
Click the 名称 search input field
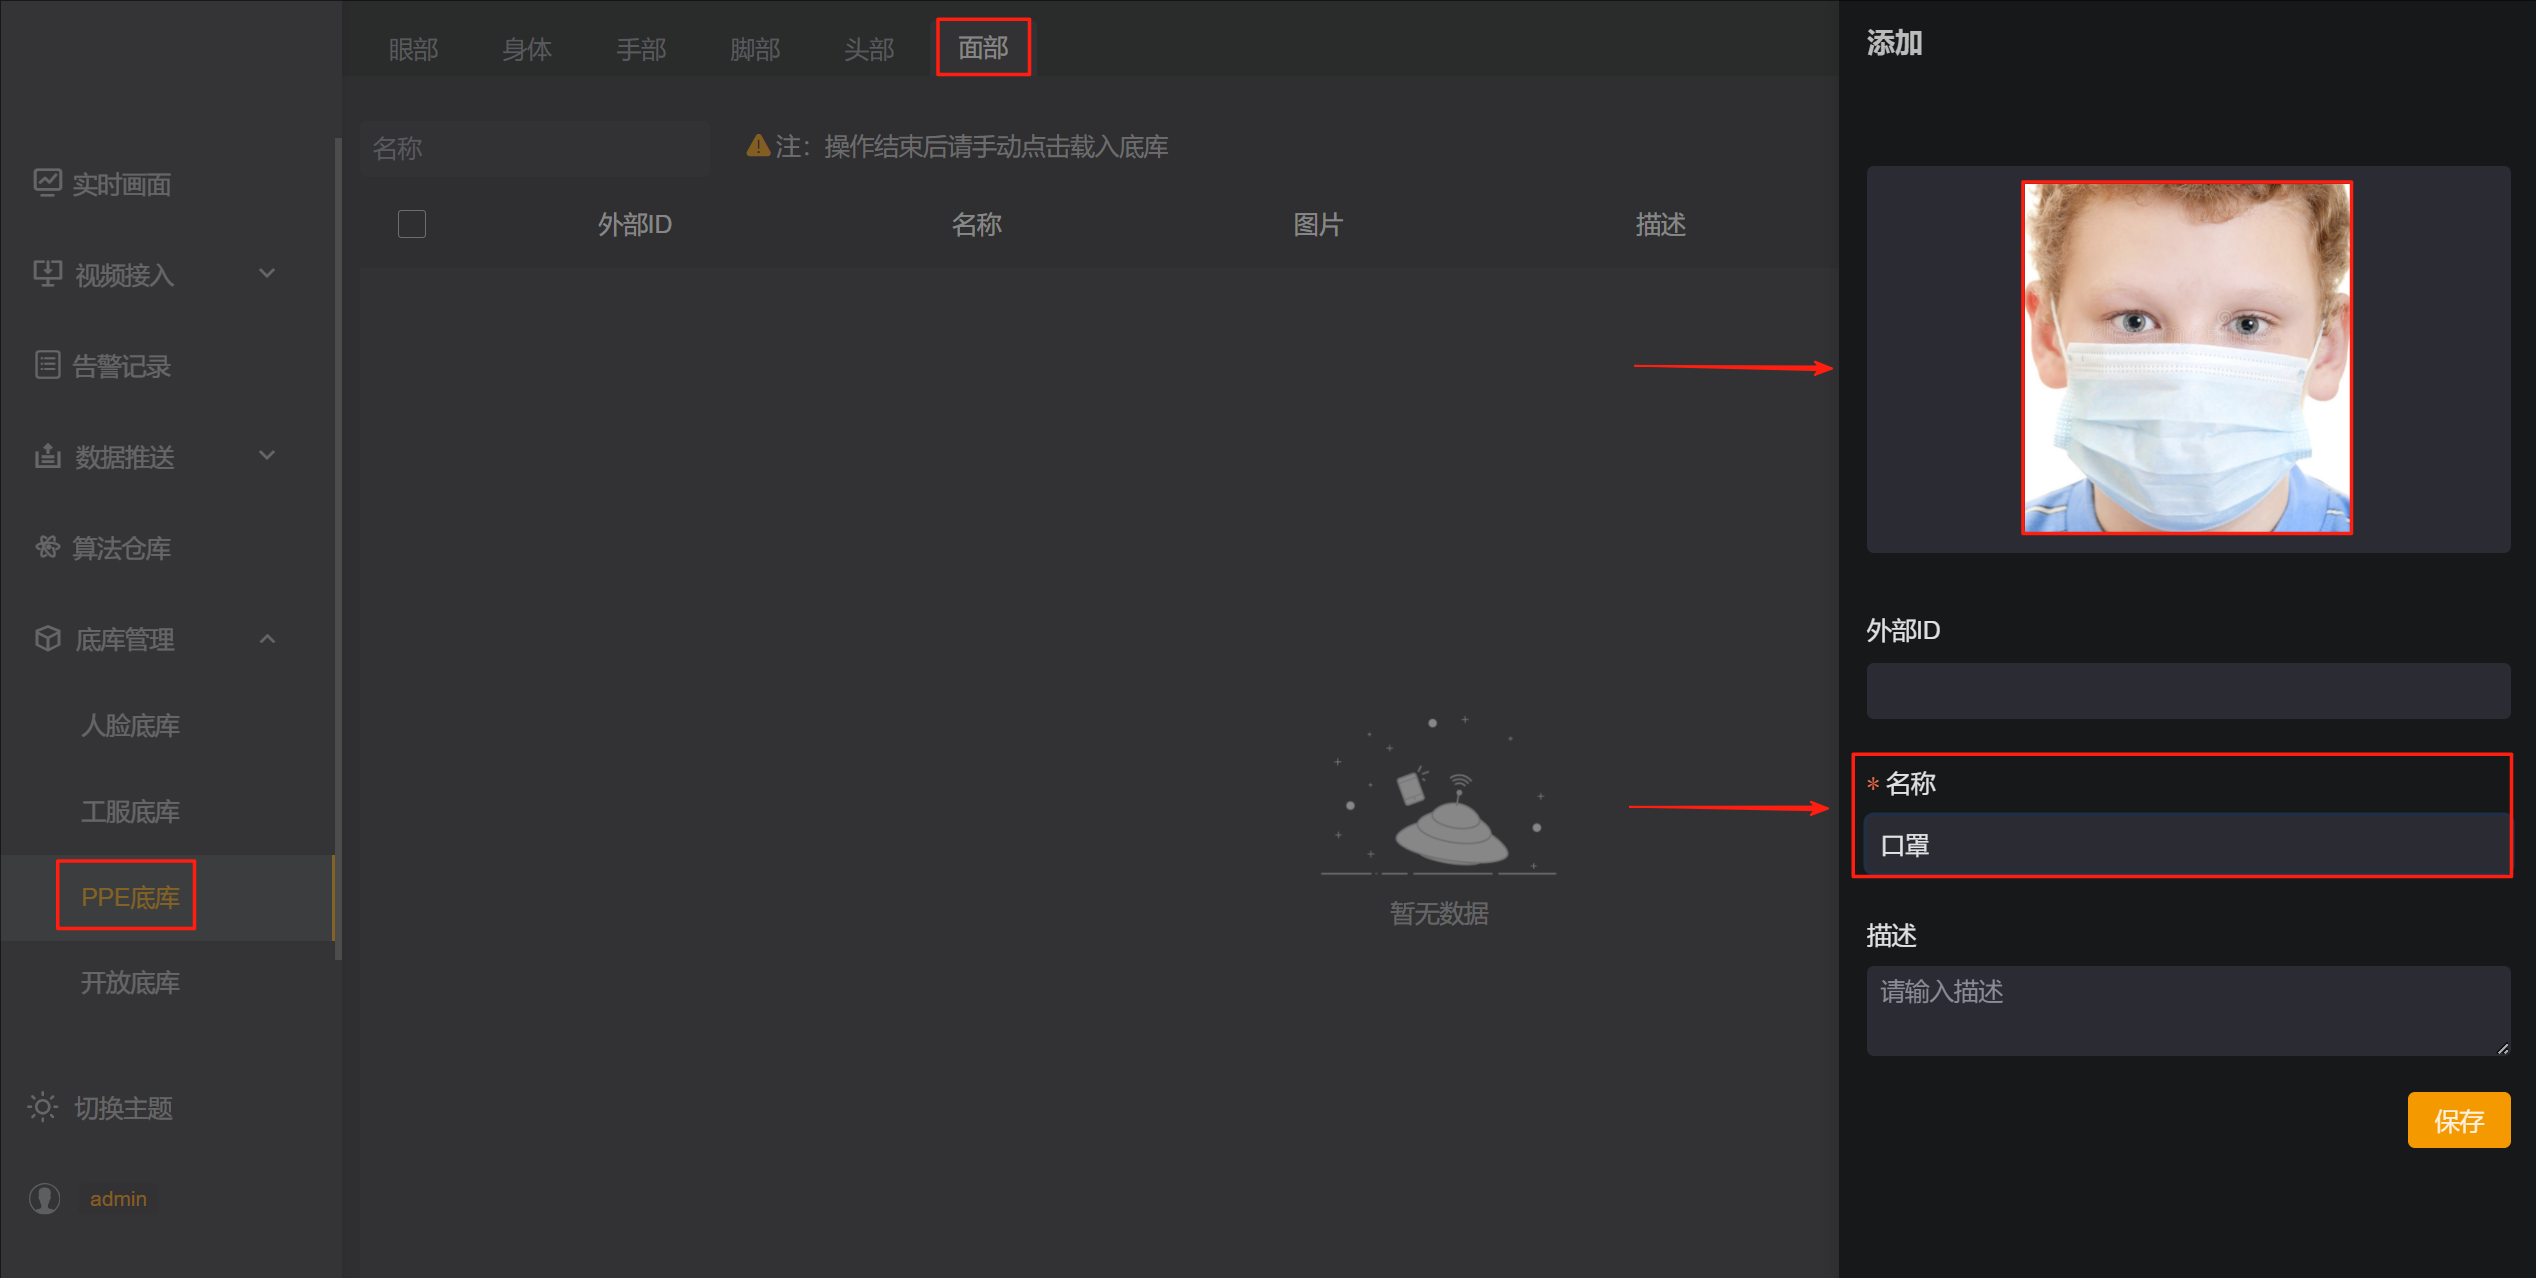535,149
